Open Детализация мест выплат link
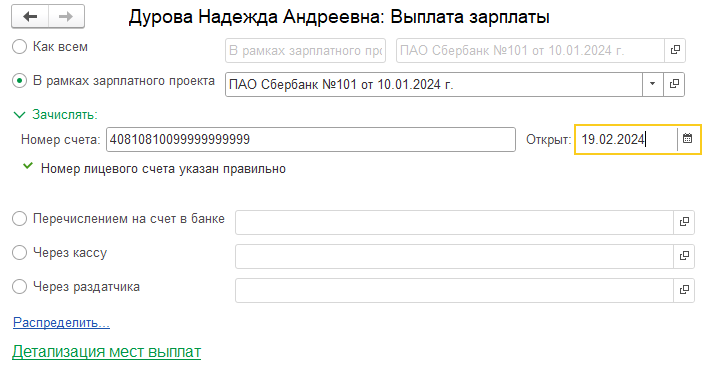Viewport: 715px width, 372px height. 106,351
